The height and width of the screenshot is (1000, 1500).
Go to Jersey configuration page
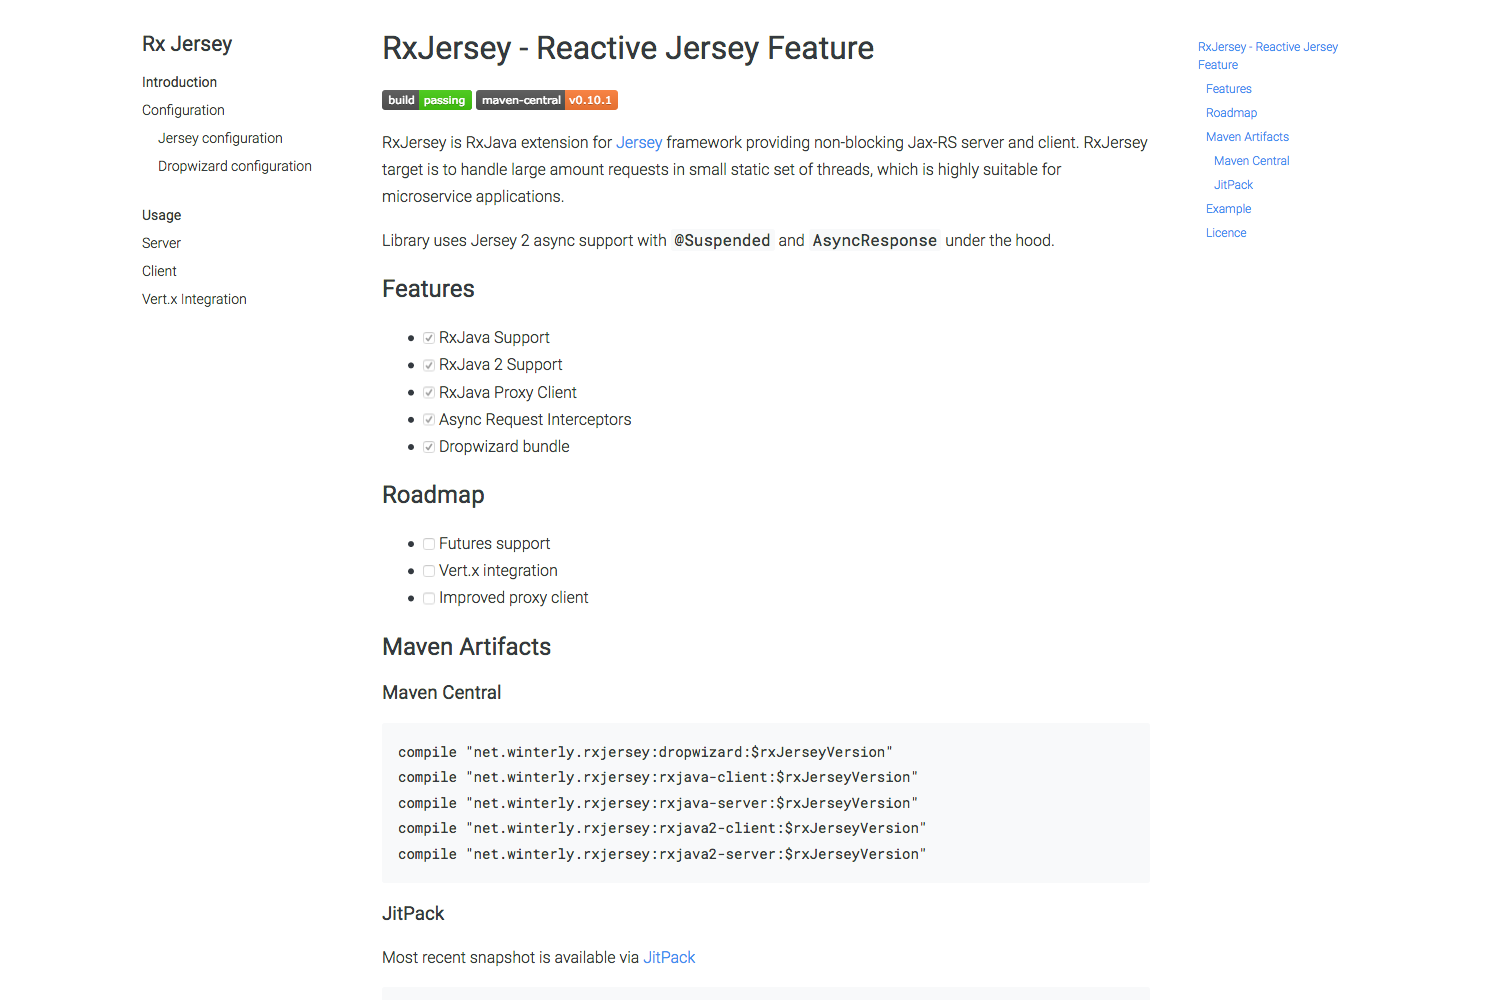[x=220, y=138]
